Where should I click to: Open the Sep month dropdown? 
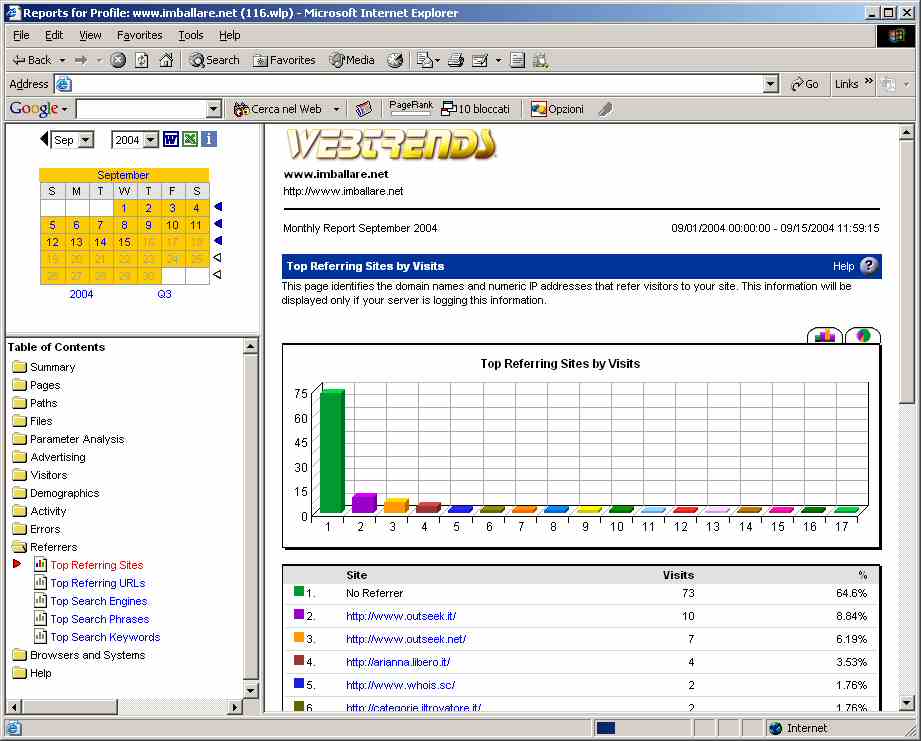tap(86, 140)
